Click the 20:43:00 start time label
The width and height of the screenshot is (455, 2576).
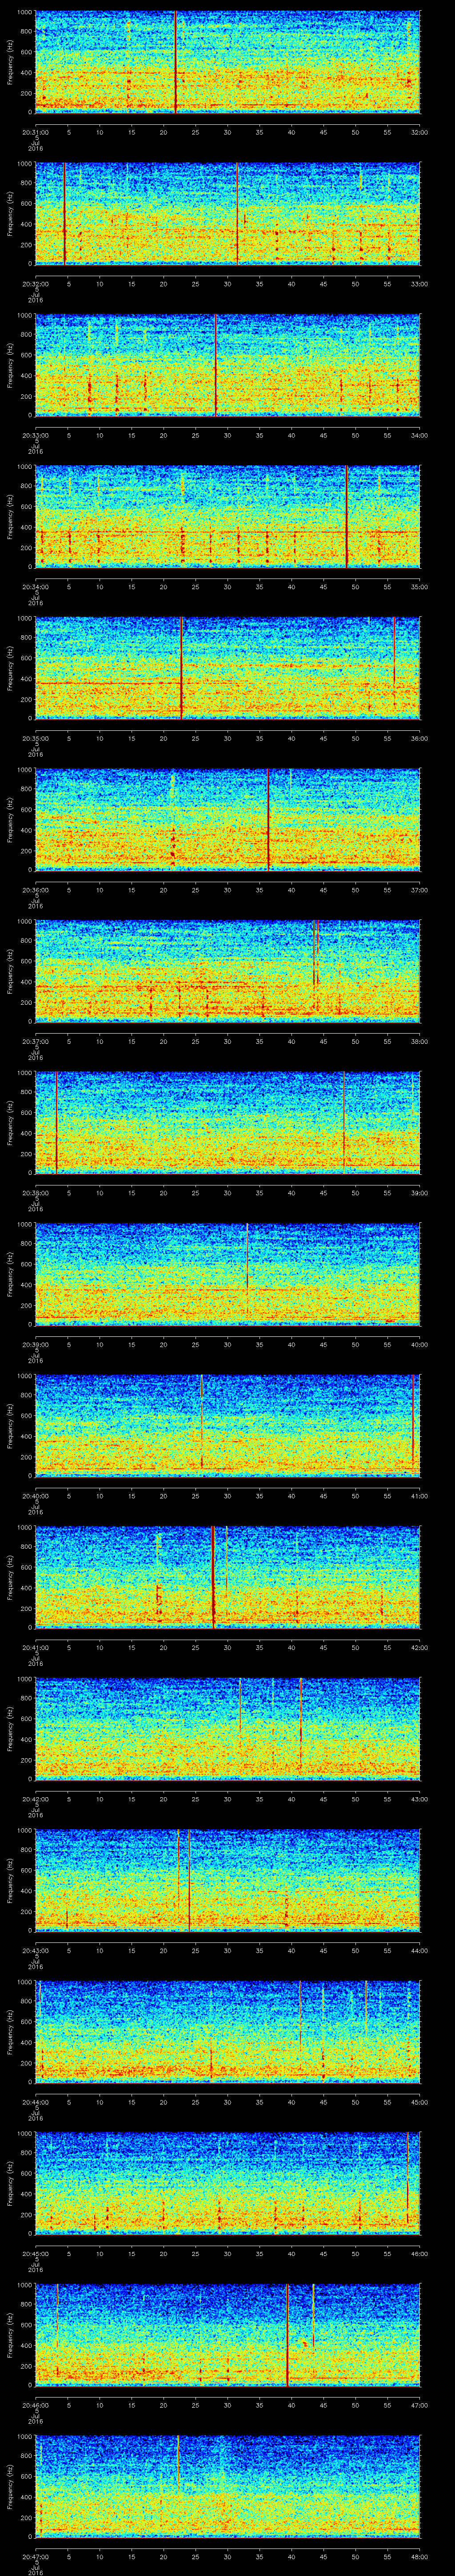click(x=36, y=1950)
